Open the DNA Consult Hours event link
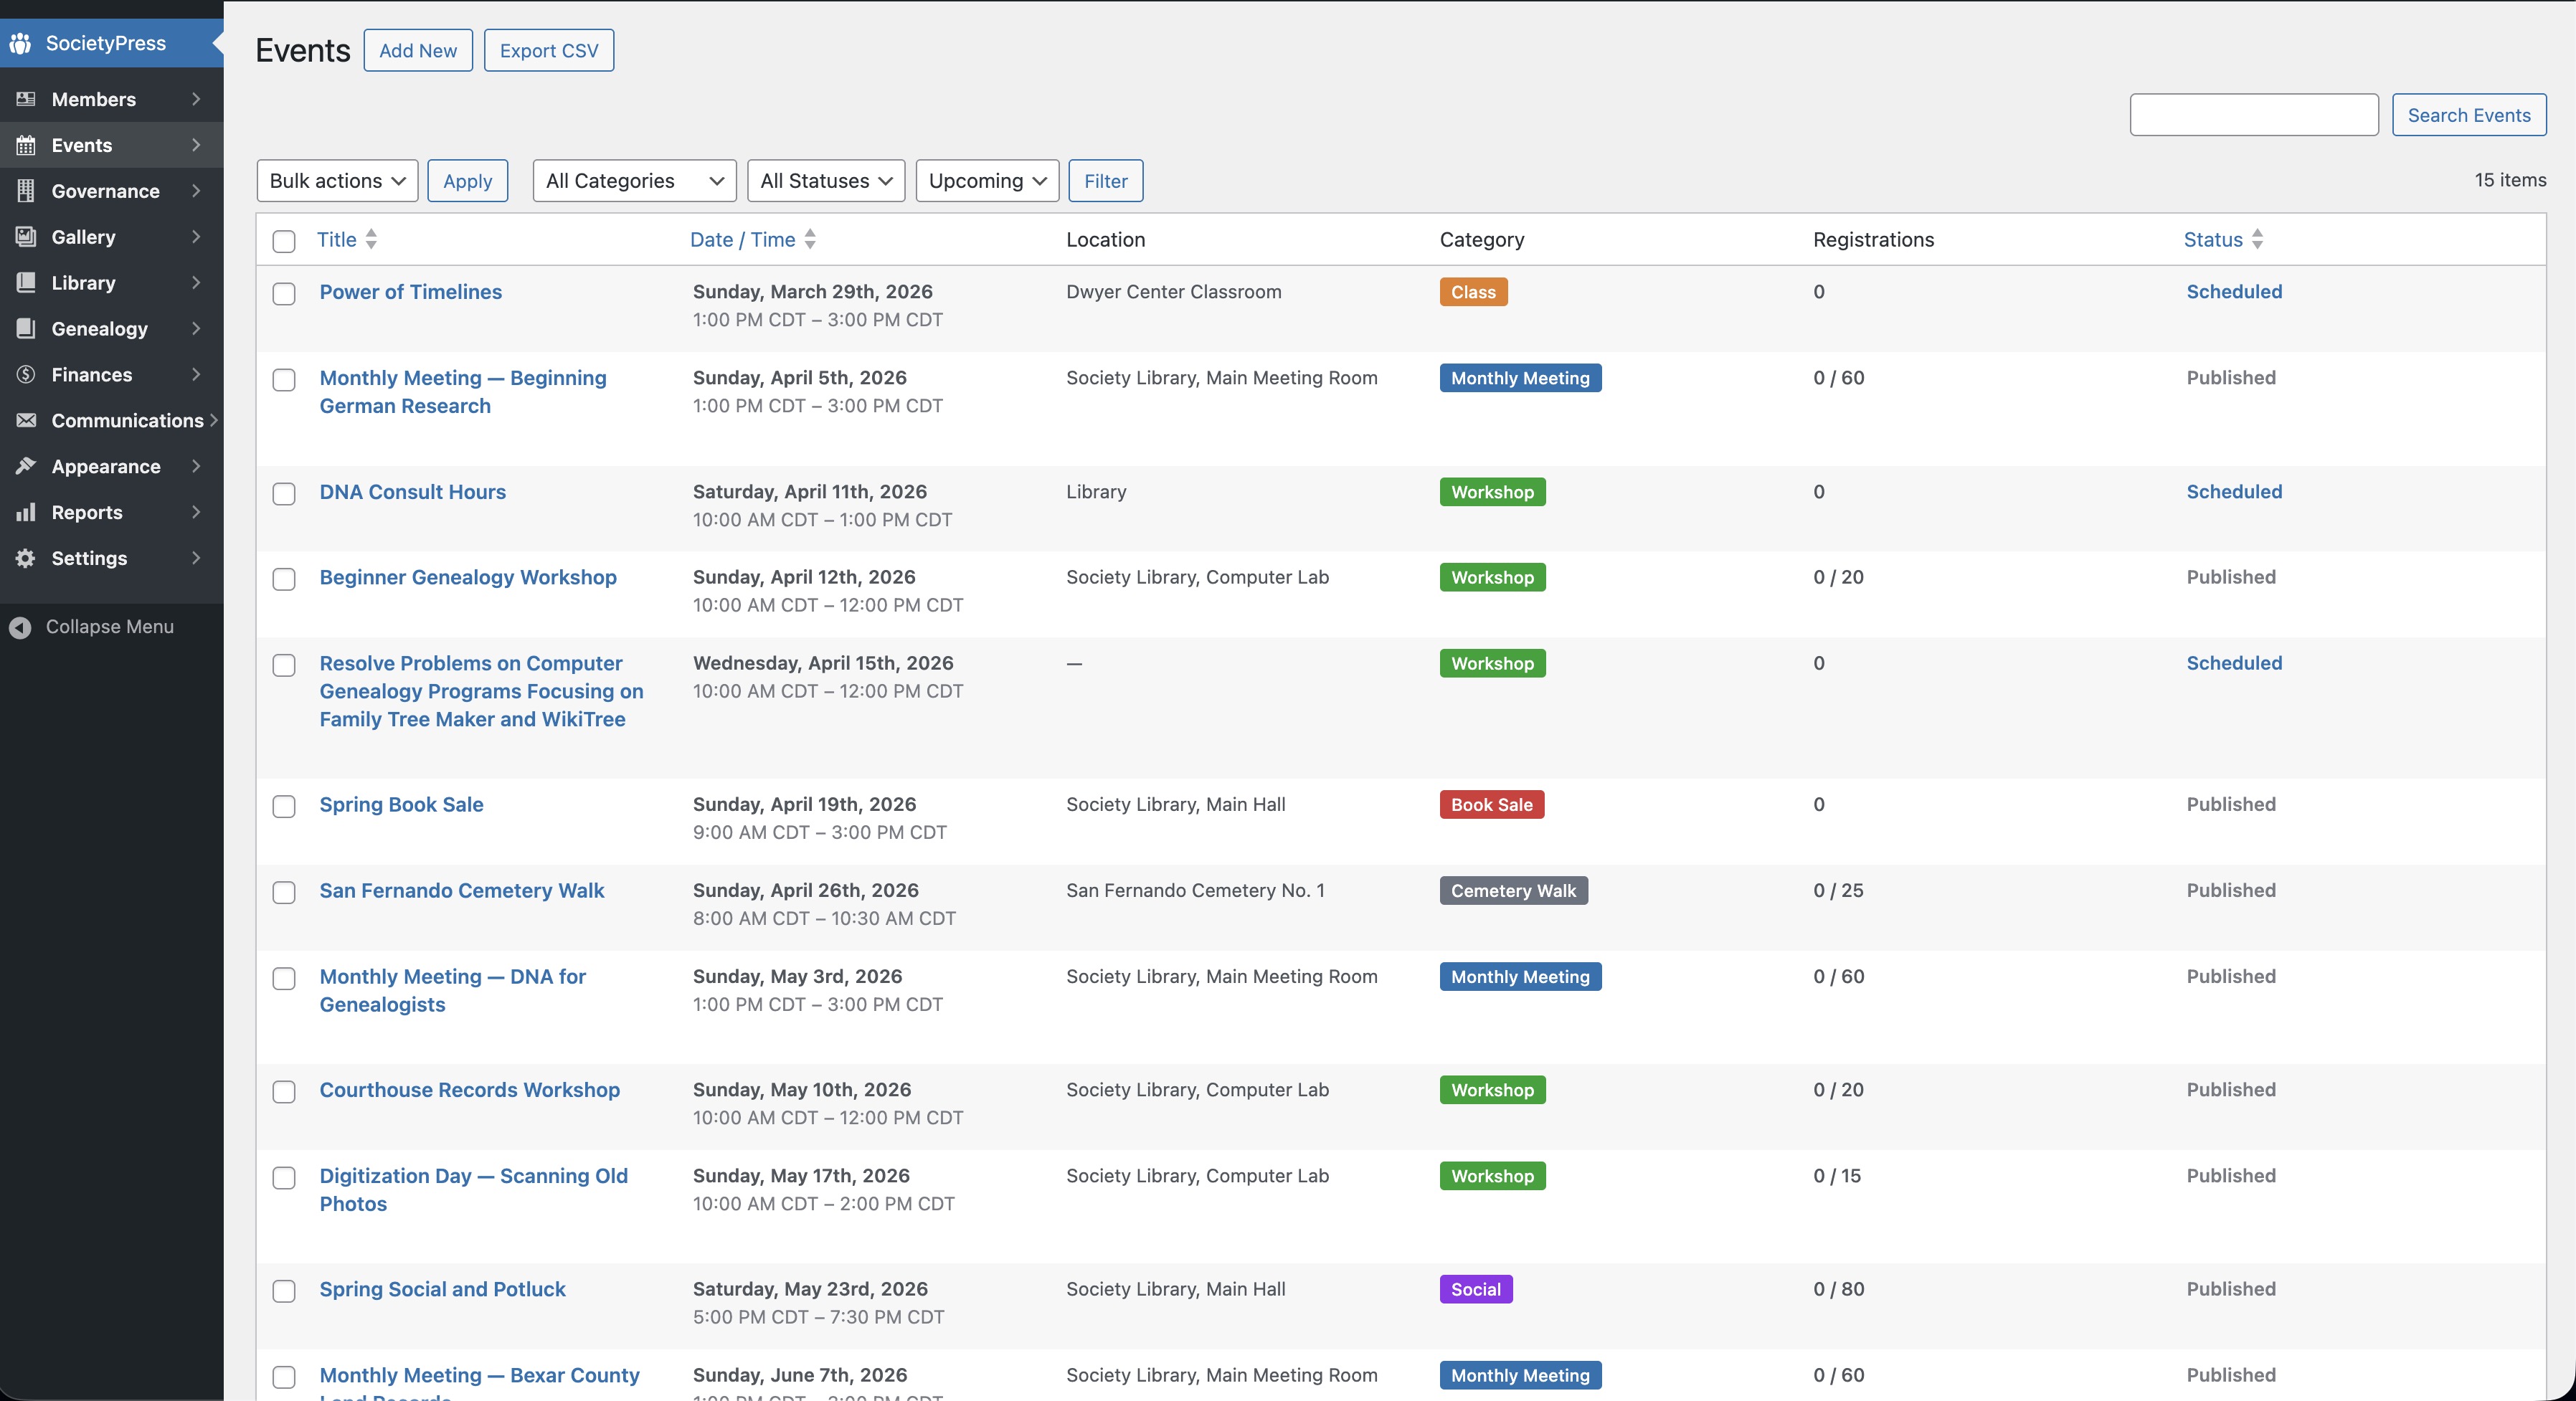The height and width of the screenshot is (1401, 2576). pyautogui.click(x=412, y=492)
